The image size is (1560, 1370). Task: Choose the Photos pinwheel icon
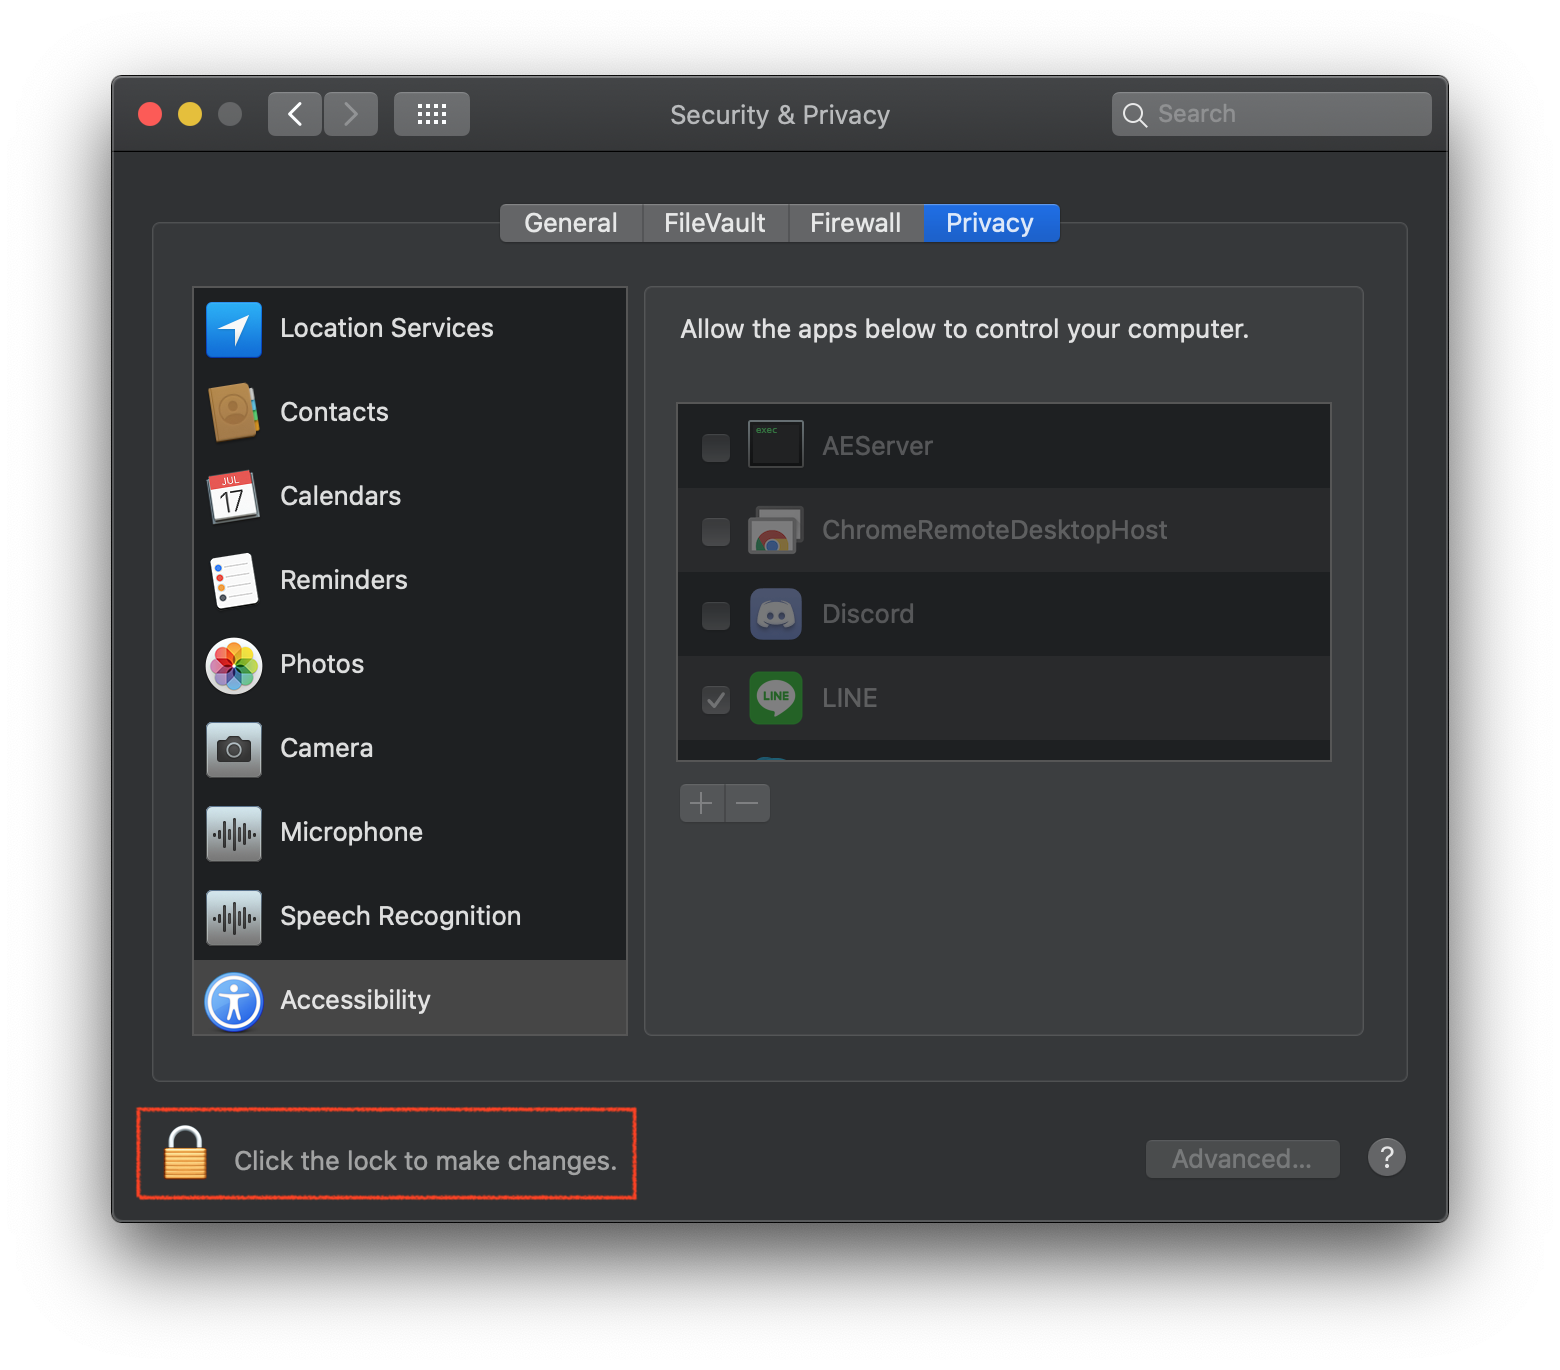[x=234, y=665]
